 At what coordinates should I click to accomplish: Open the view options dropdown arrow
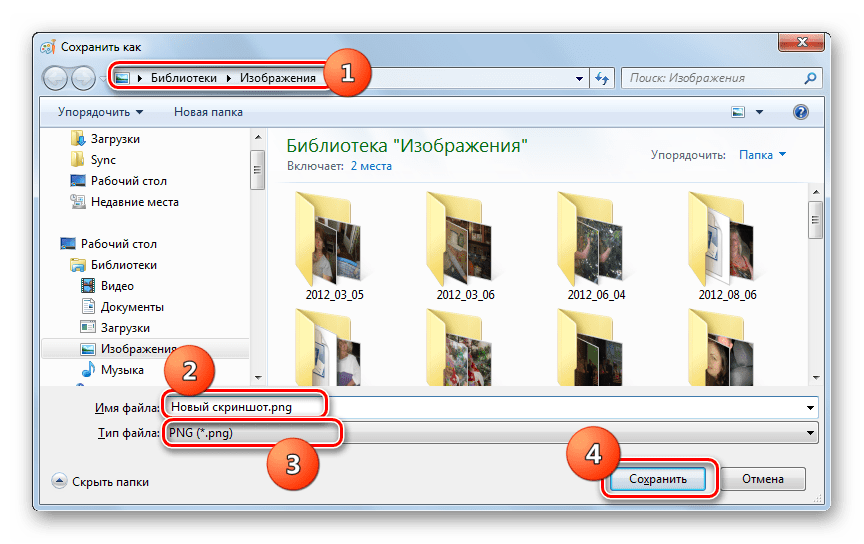pos(759,112)
